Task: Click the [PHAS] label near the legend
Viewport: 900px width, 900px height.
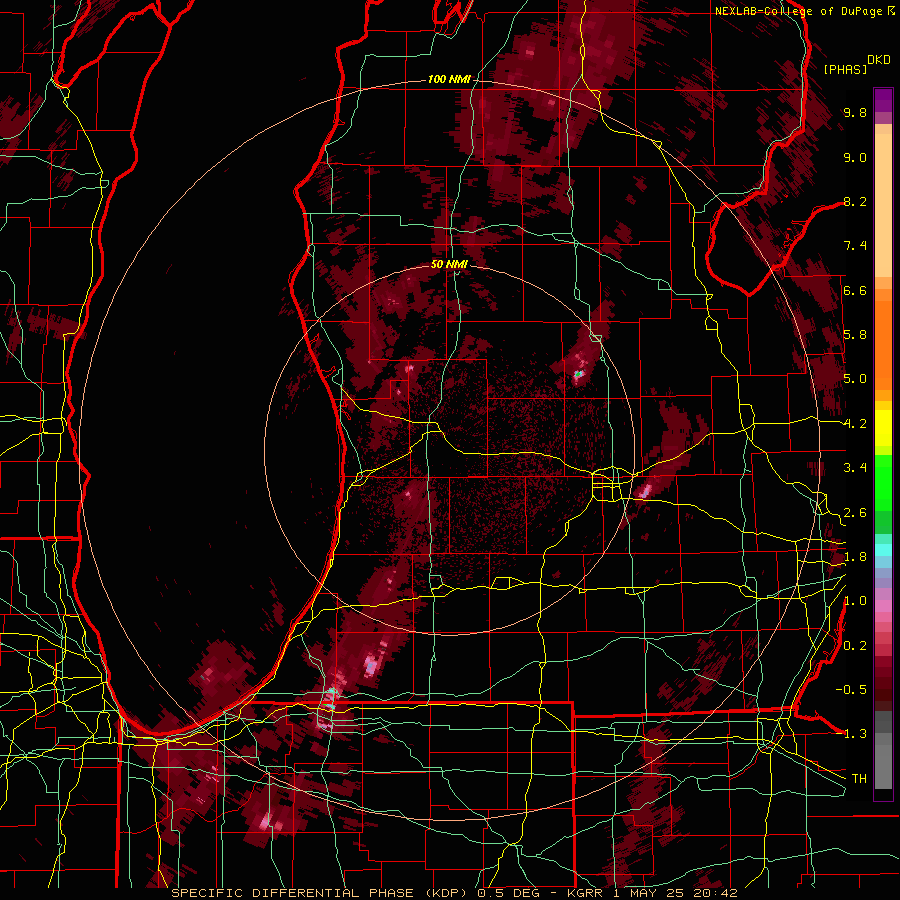Action: tap(845, 69)
